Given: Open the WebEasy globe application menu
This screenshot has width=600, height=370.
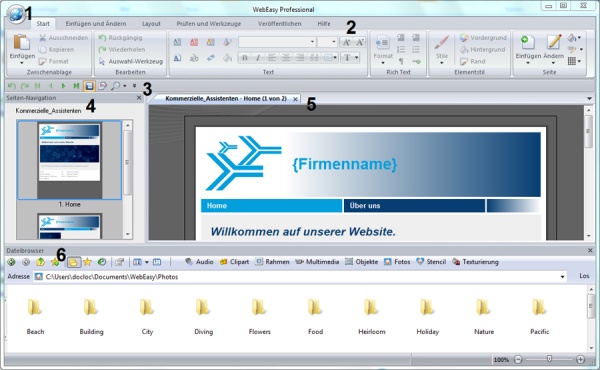Looking at the screenshot, I should pos(16,15).
